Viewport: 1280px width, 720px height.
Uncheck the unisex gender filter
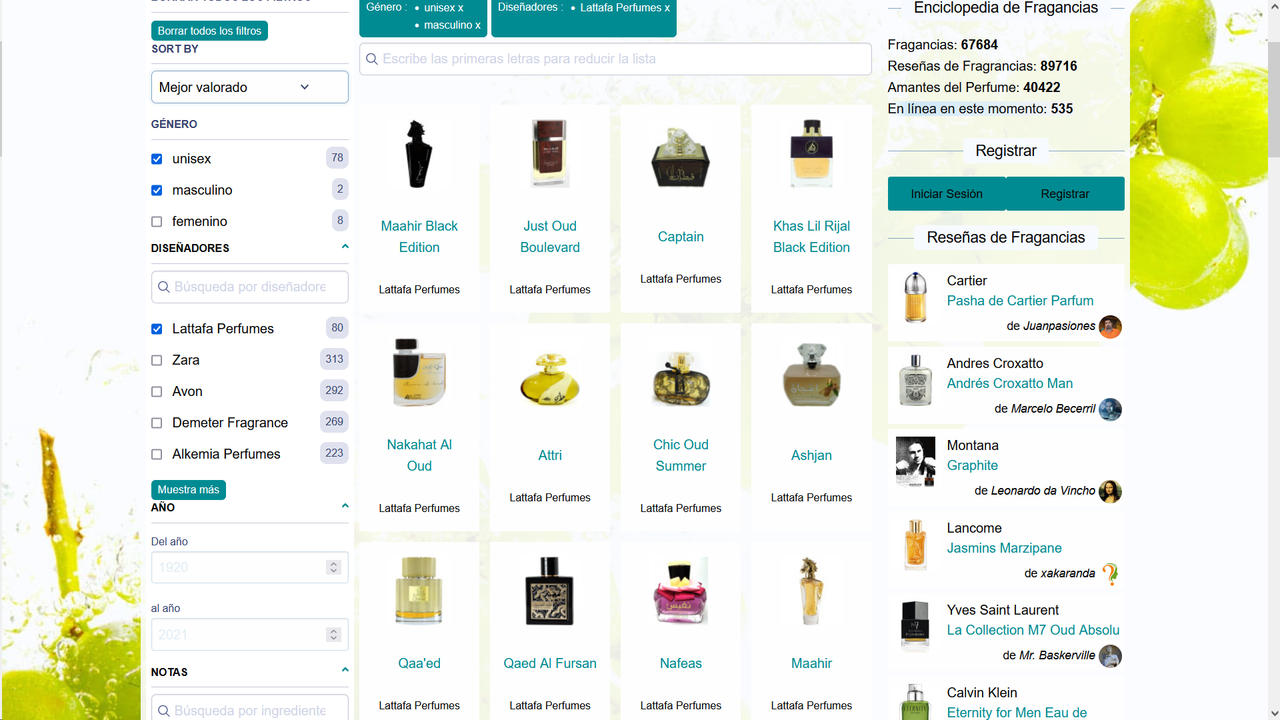pyautogui.click(x=156, y=159)
